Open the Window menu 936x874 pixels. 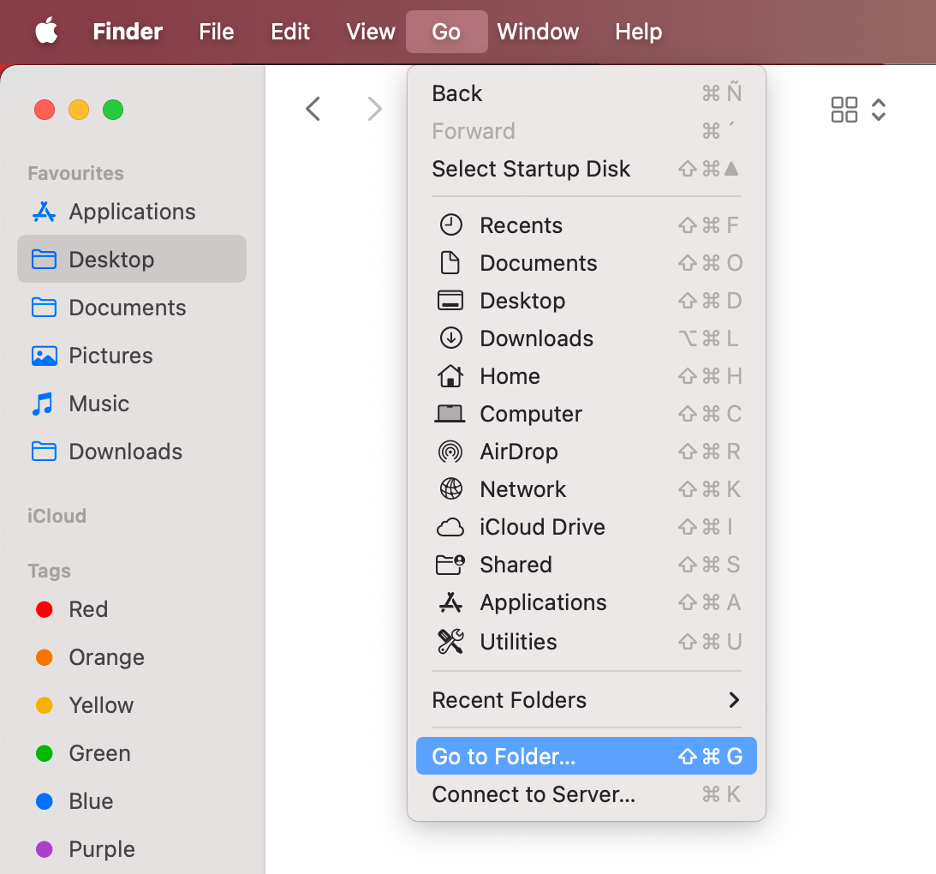point(538,31)
